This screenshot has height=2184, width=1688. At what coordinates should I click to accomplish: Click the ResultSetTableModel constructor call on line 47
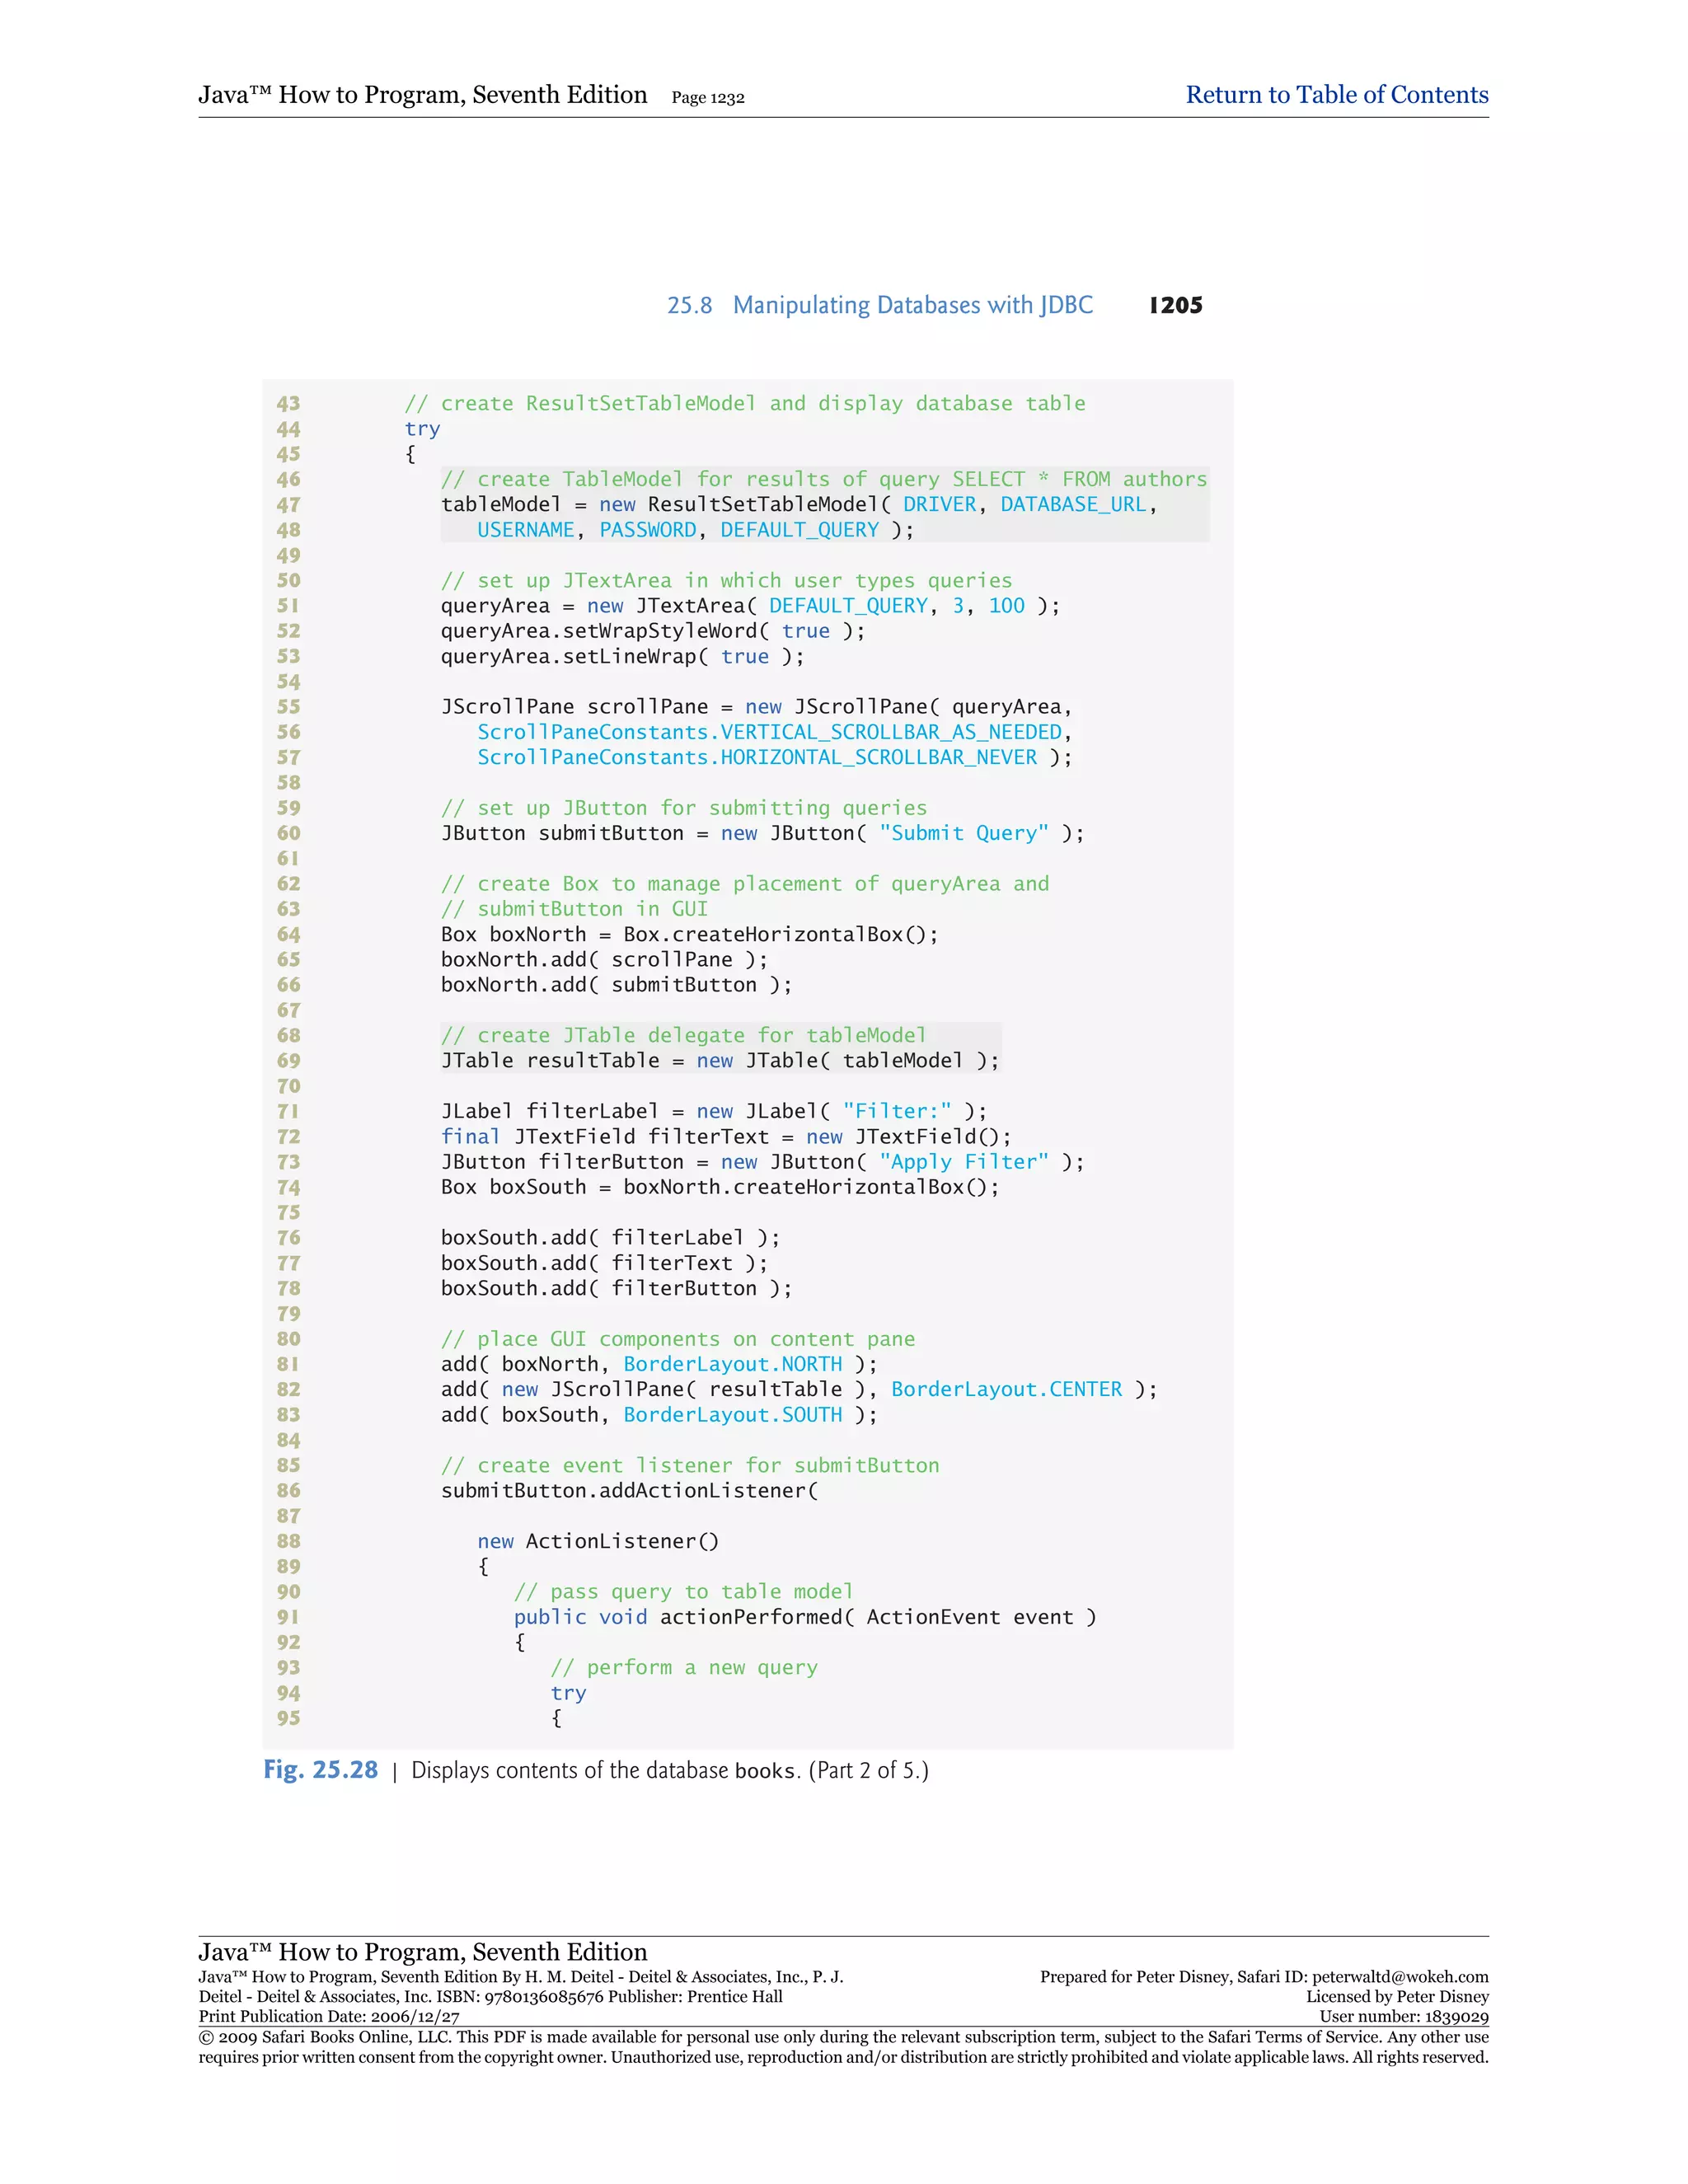pyautogui.click(x=763, y=505)
